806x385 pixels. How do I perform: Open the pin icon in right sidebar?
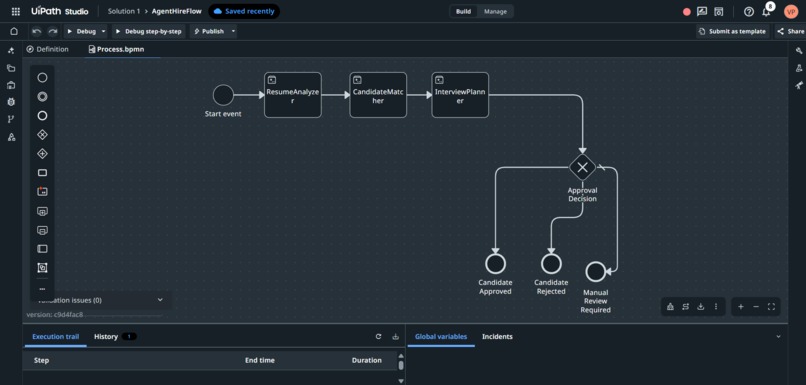798,85
